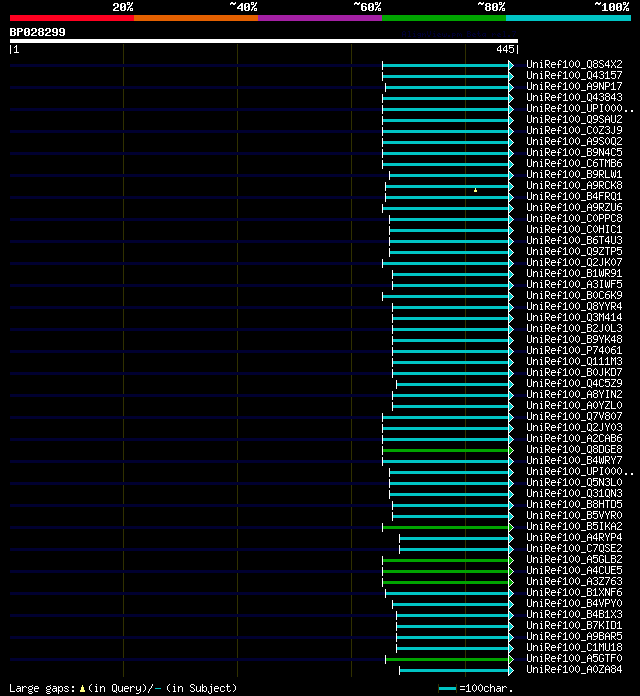Click the cyan 100char scale bar in legend
This screenshot has height=696, width=640.
coord(447,688)
